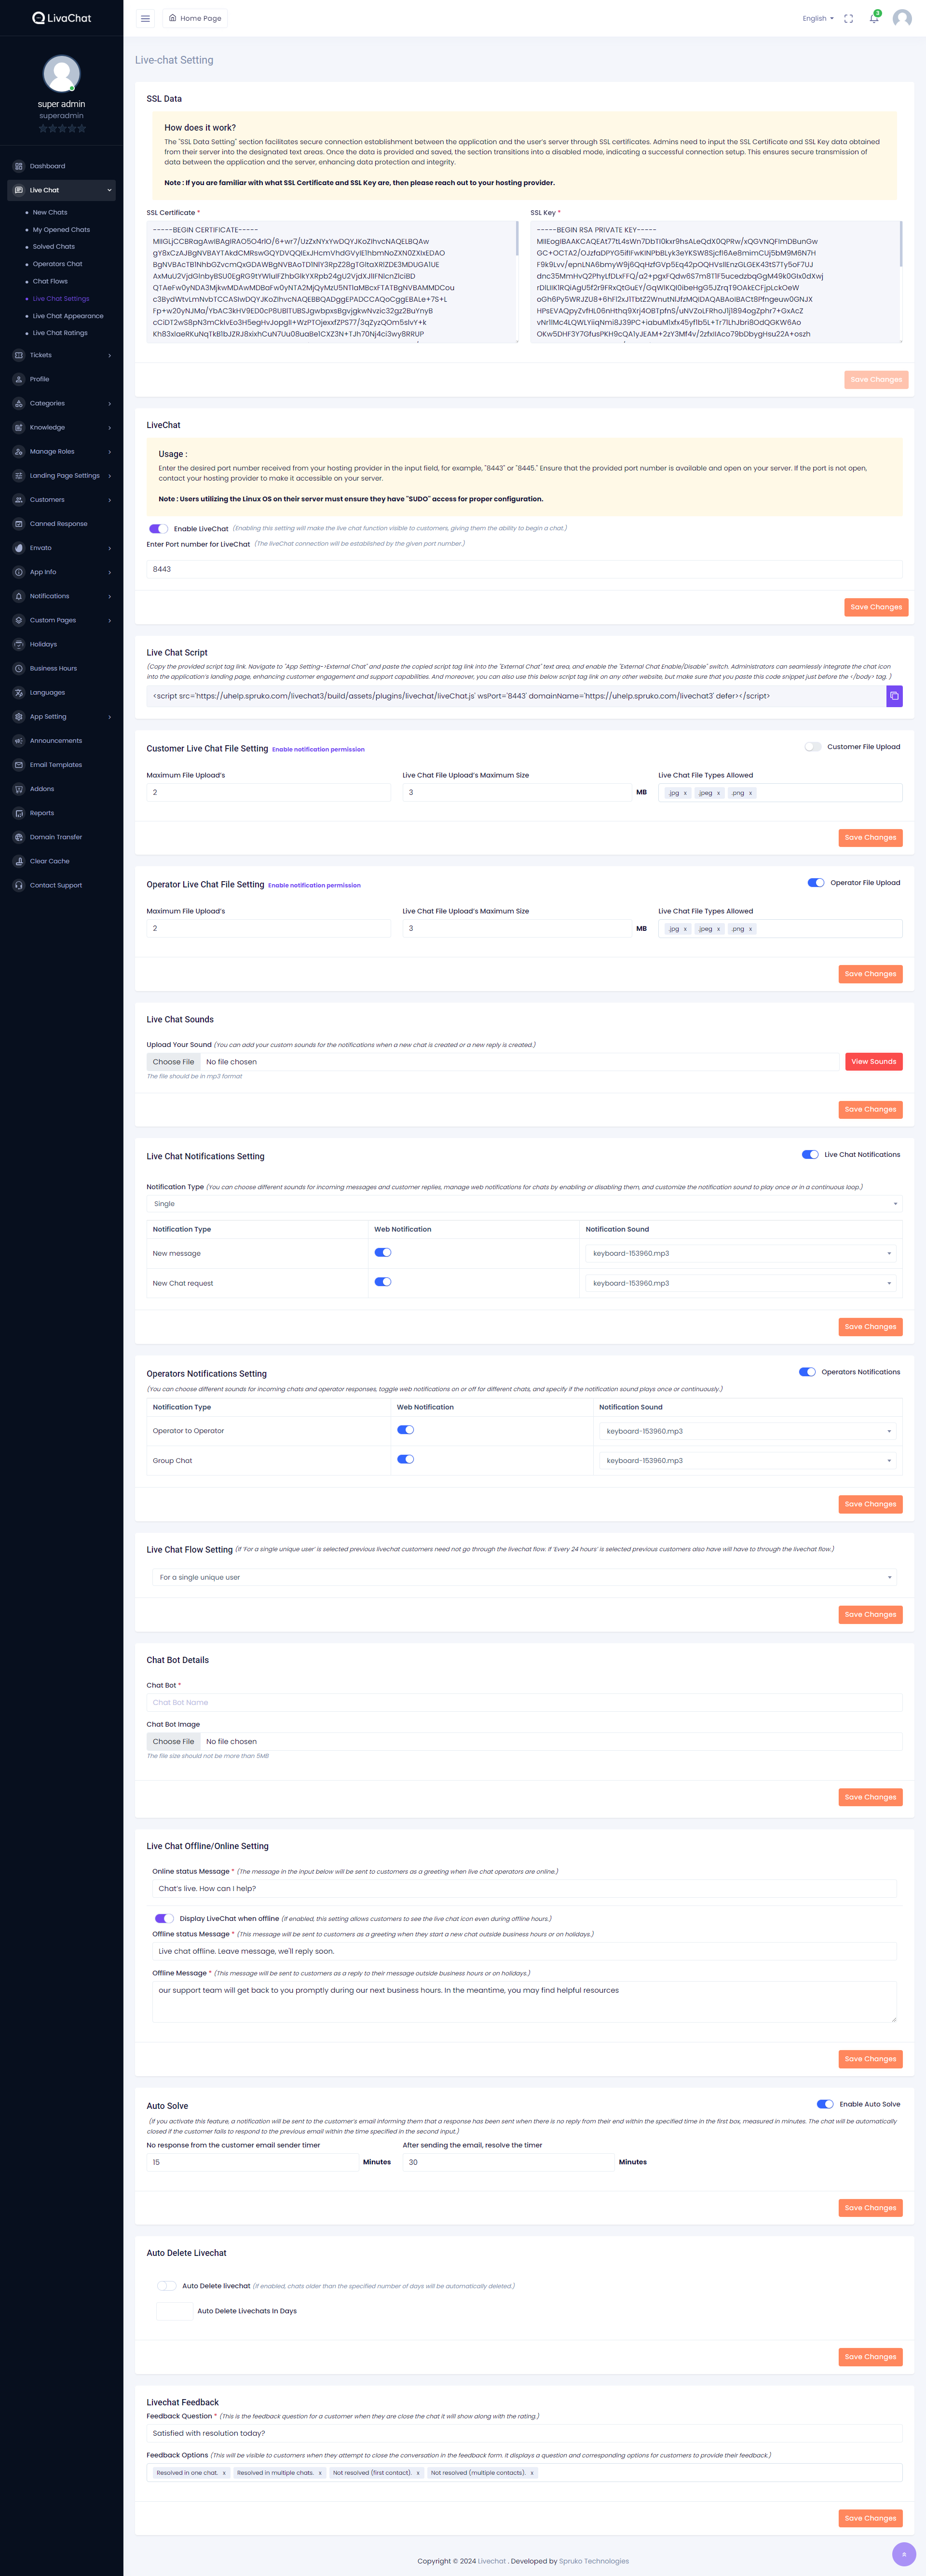Image resolution: width=926 pixels, height=2576 pixels.
Task: Open Solved Chats under Live Chat
Action: point(54,246)
